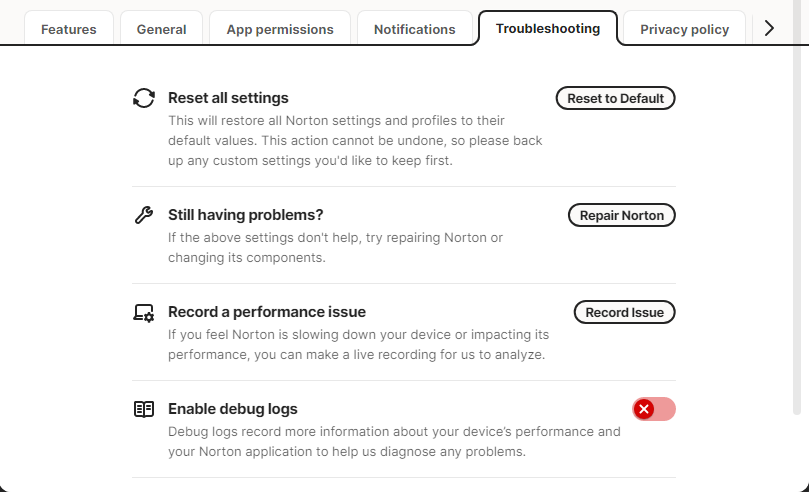Enable the debug logs toggle switch
The width and height of the screenshot is (809, 492).
click(654, 409)
